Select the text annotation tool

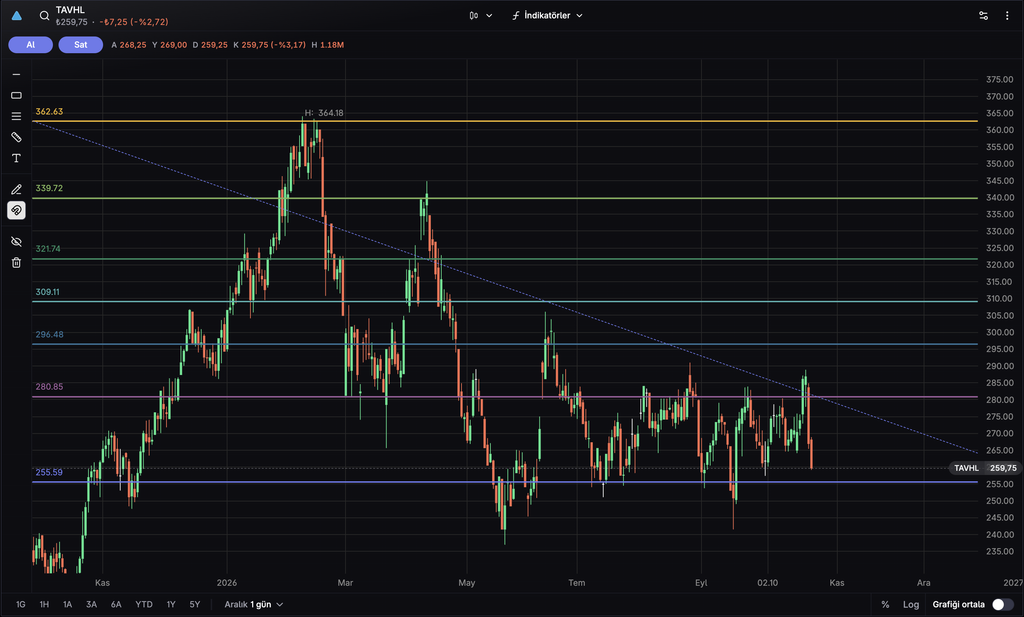(x=16, y=158)
